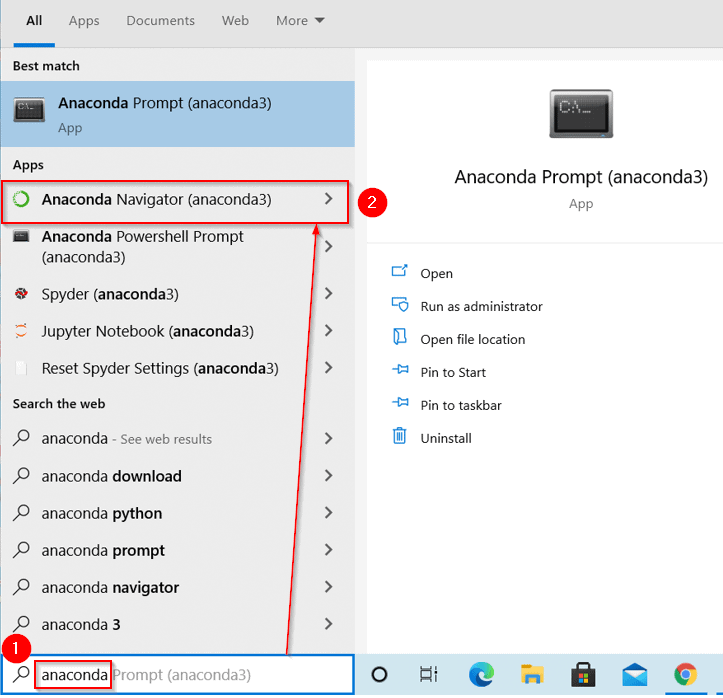
Task: Open Microsoft Edge from the taskbar
Action: tap(481, 675)
